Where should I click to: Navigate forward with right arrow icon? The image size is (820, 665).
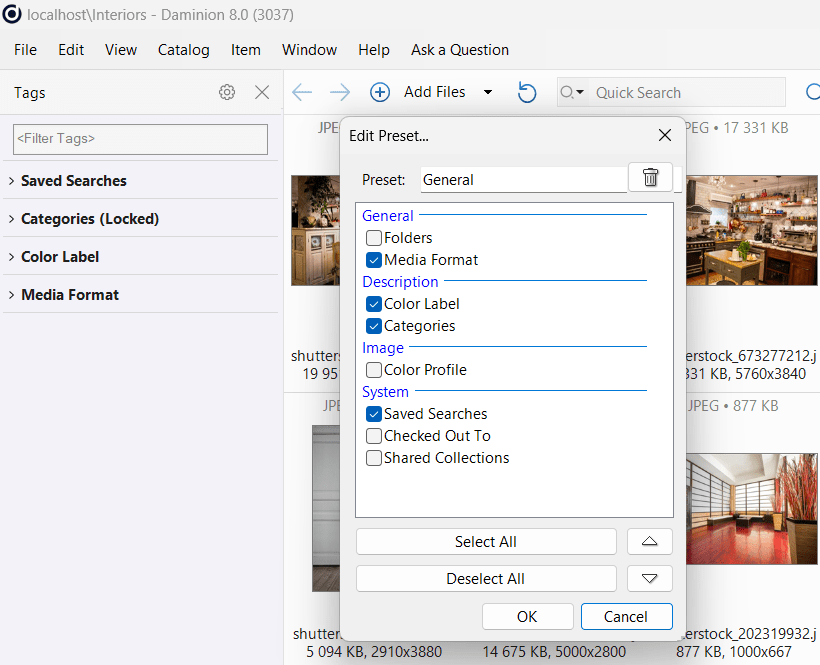[x=340, y=92]
